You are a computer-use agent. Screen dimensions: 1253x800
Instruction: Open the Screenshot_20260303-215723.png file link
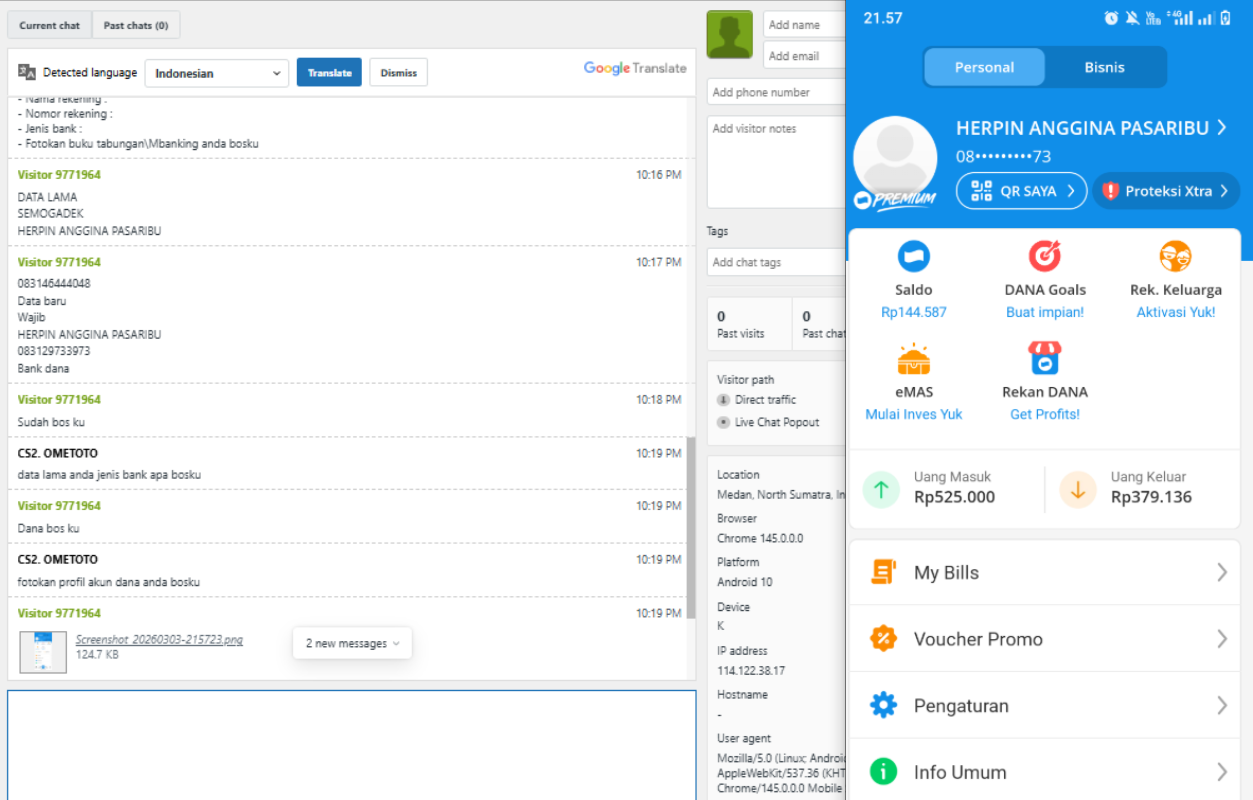point(159,640)
